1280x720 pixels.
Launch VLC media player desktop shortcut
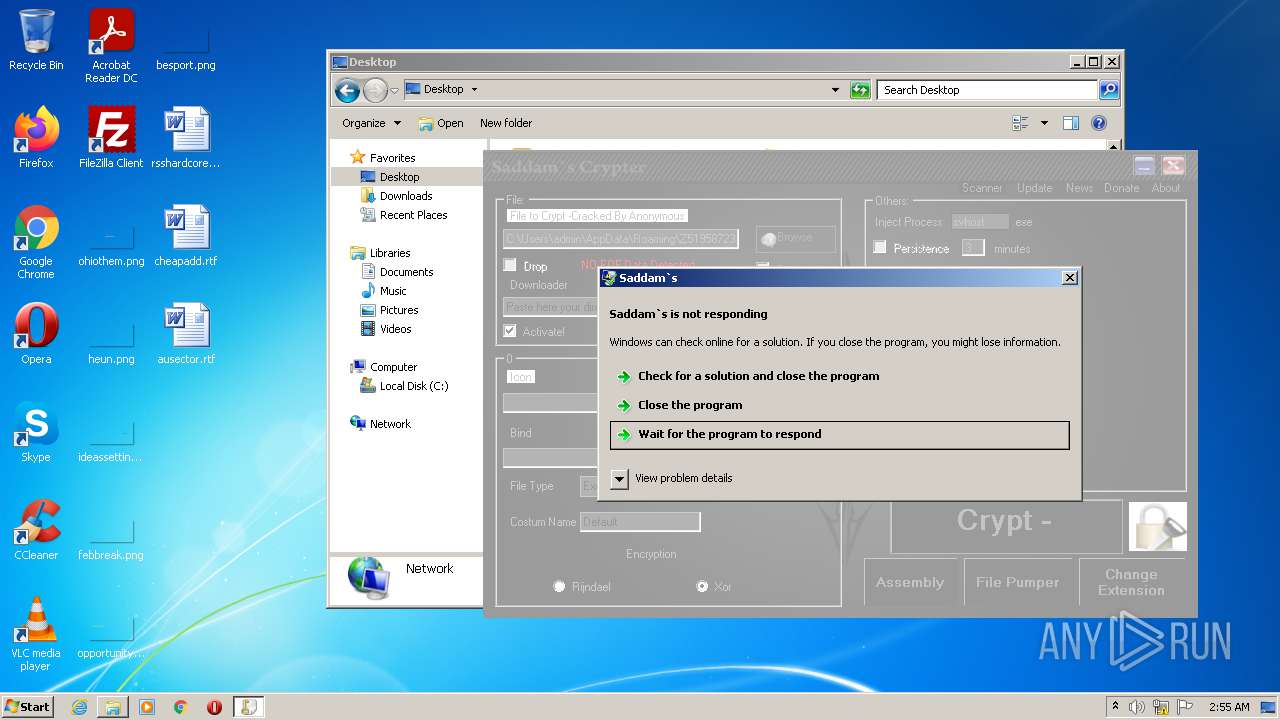point(36,634)
